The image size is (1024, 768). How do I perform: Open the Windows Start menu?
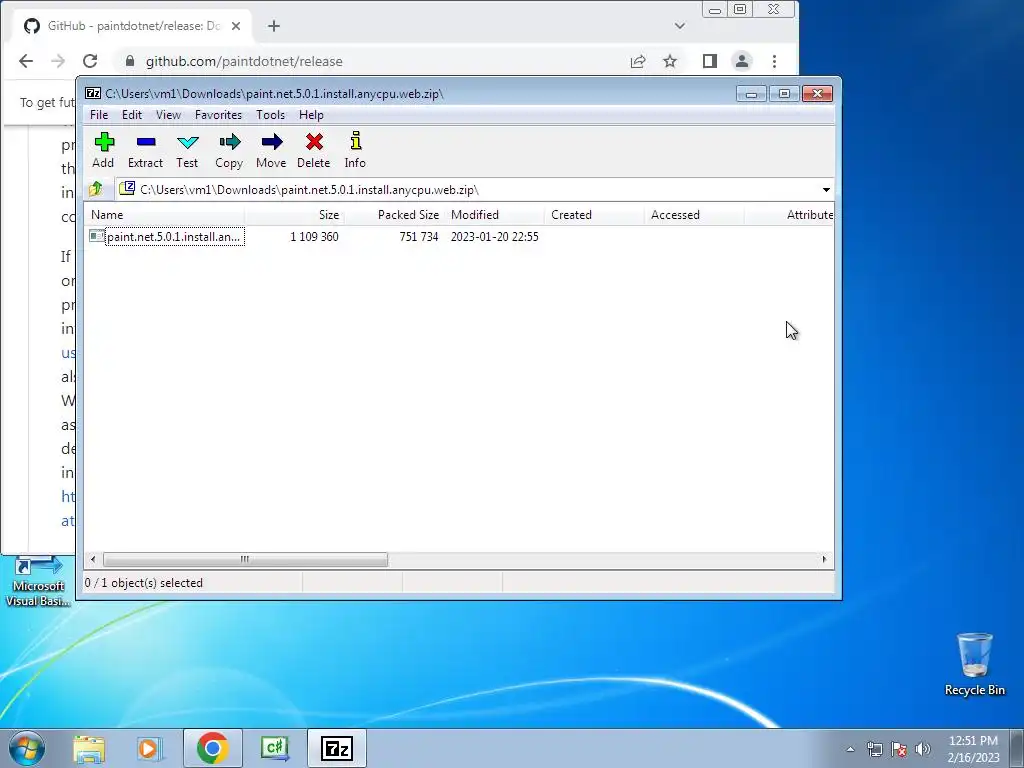(x=26, y=748)
